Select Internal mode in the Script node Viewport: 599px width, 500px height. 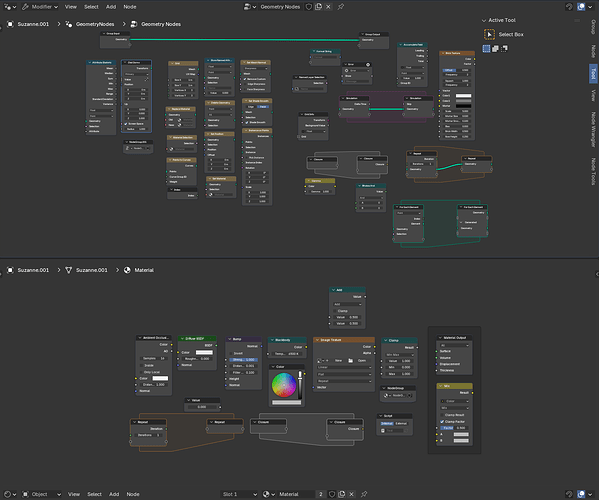click(387, 424)
